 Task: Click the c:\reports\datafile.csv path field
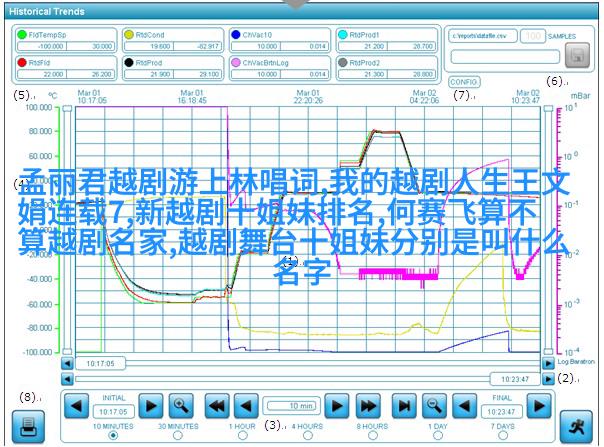coord(482,36)
